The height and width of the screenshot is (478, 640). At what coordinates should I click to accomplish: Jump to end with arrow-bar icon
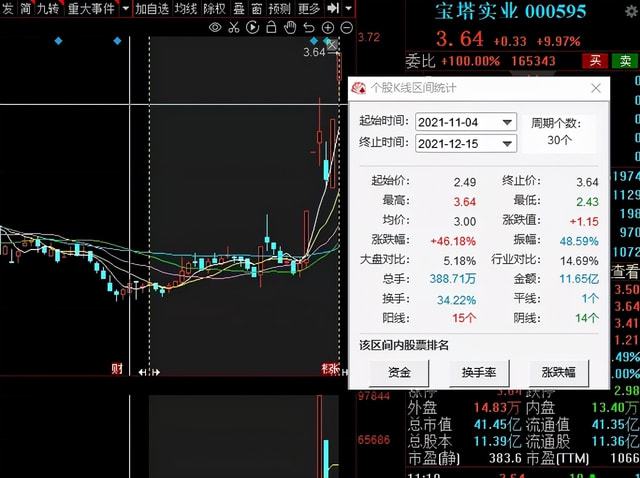[x=333, y=8]
